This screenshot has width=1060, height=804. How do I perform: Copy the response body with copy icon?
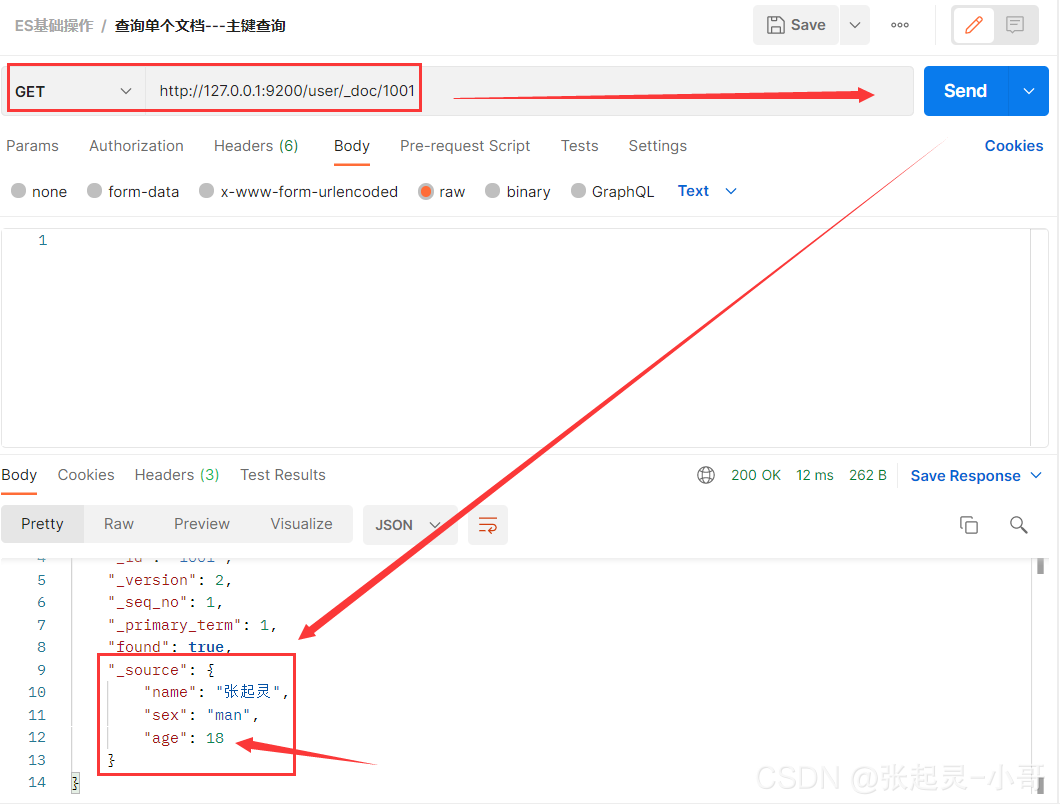tap(969, 525)
